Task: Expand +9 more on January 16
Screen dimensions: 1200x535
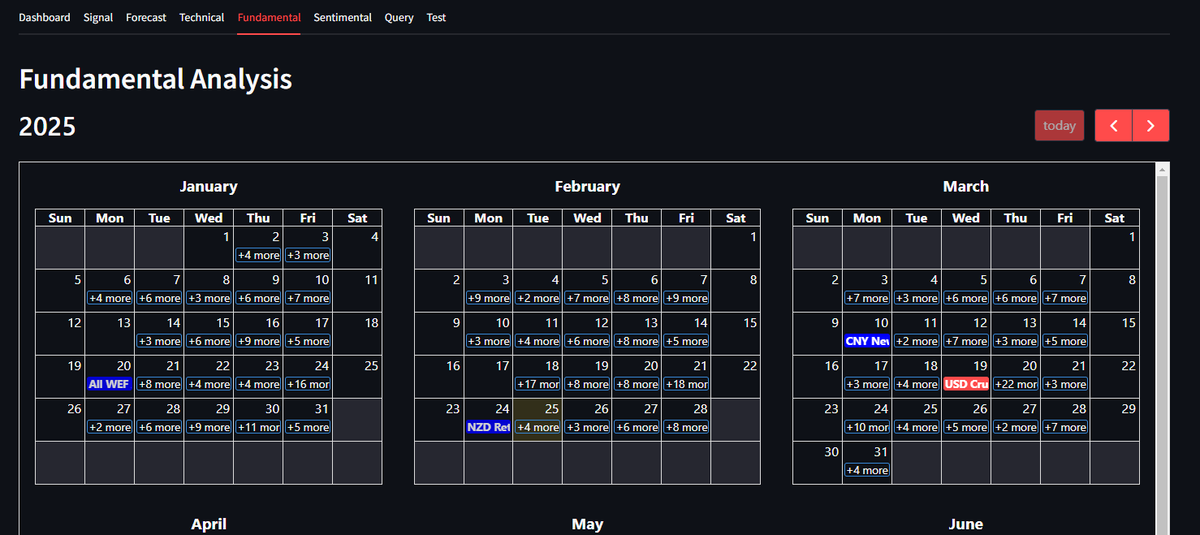Action: (258, 341)
